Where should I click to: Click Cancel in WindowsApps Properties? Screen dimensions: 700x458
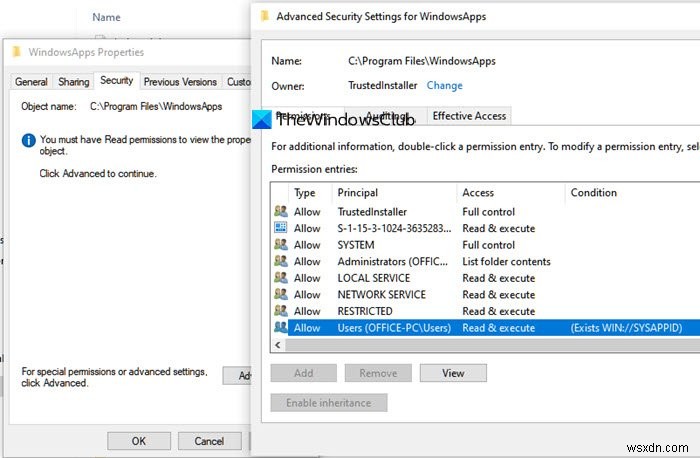(x=209, y=441)
